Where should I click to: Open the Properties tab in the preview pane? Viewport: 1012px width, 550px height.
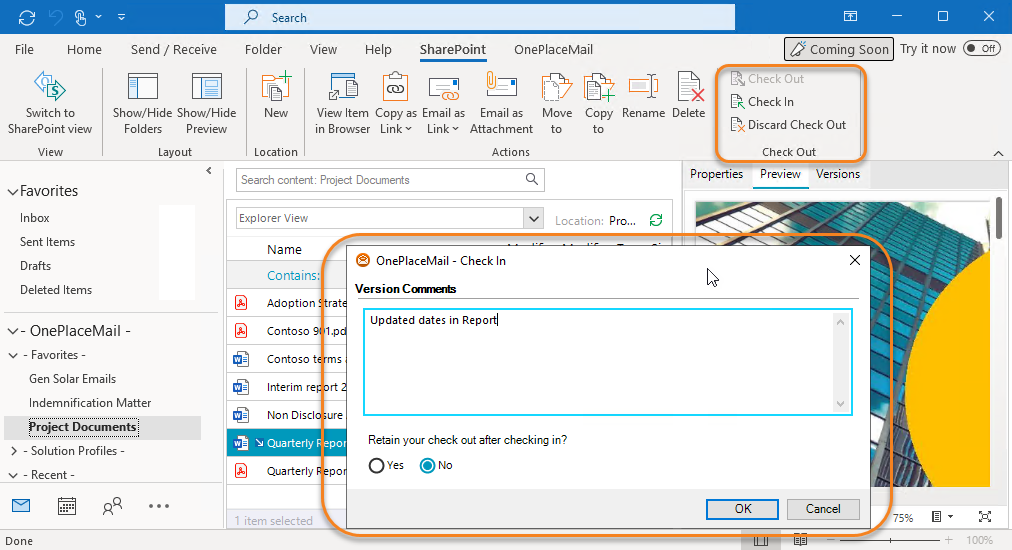[x=716, y=174]
